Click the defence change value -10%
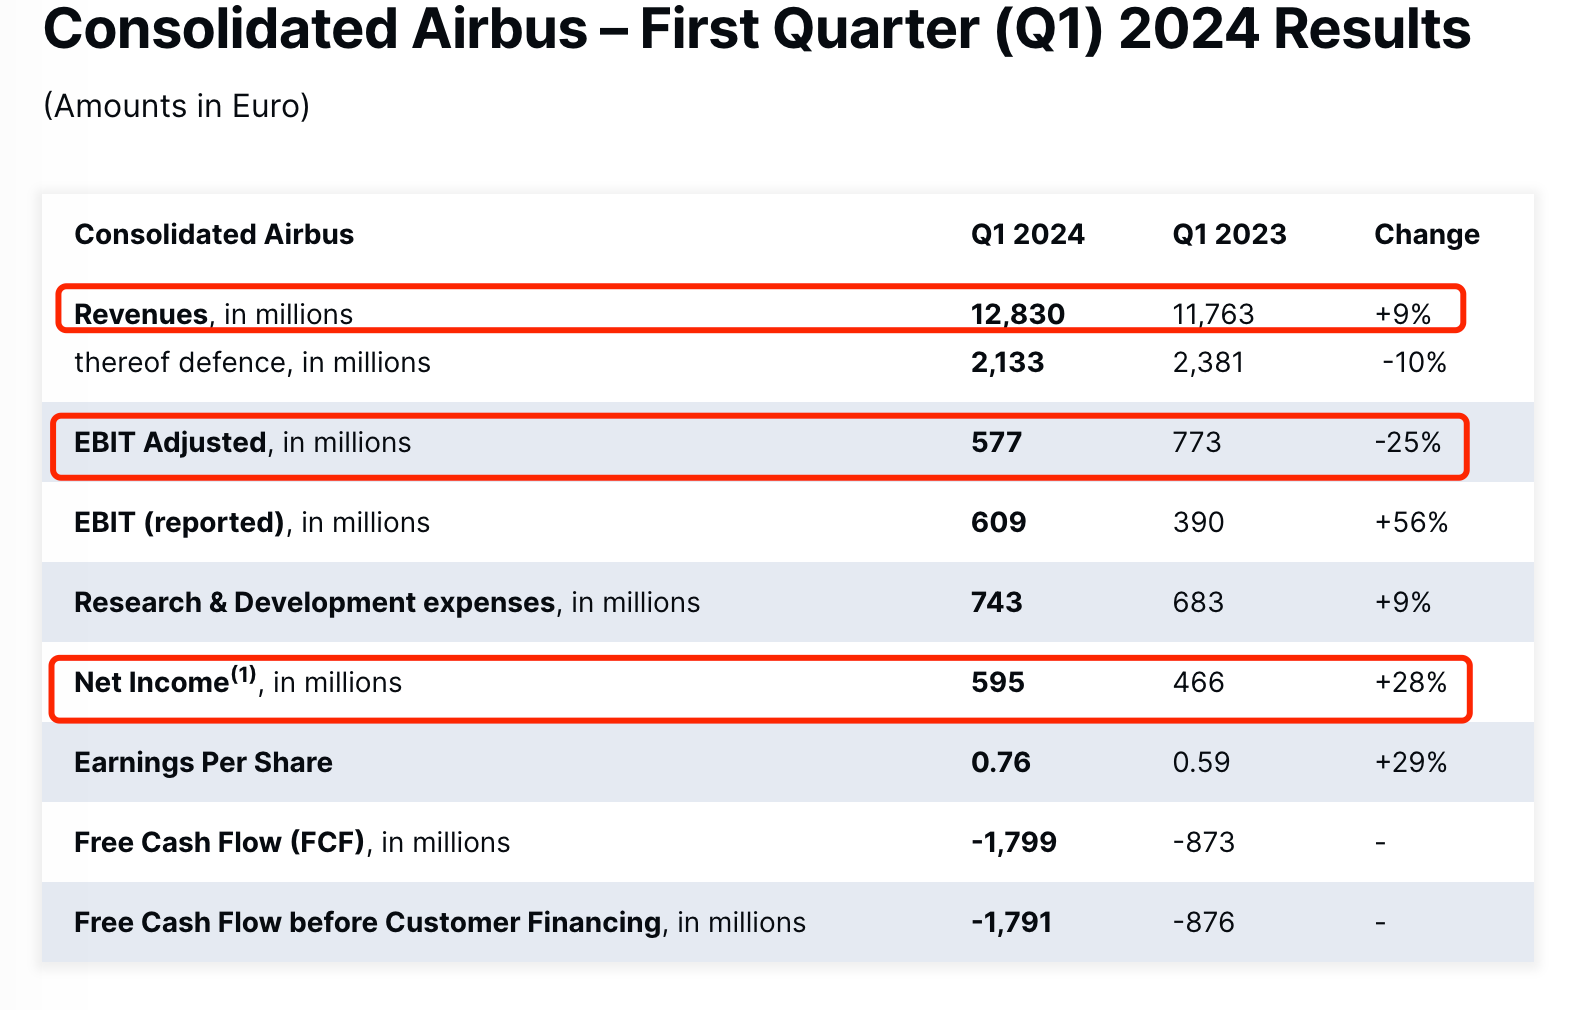This screenshot has height=1010, width=1596. click(x=1414, y=362)
